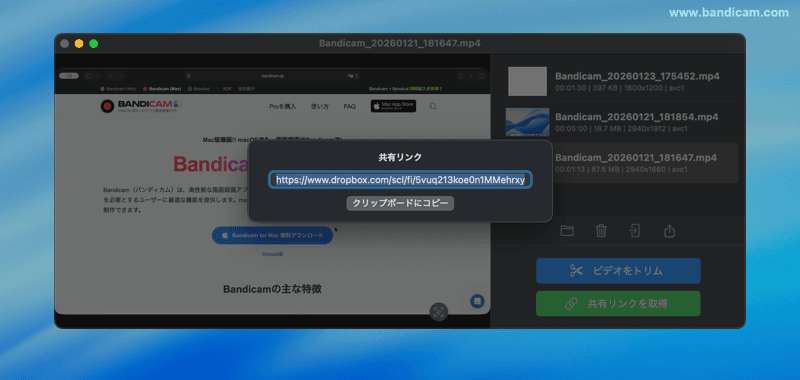The height and width of the screenshot is (380, 800).
Task: Select file name Bandicam_20260123_175452.mp4
Action: point(637,76)
